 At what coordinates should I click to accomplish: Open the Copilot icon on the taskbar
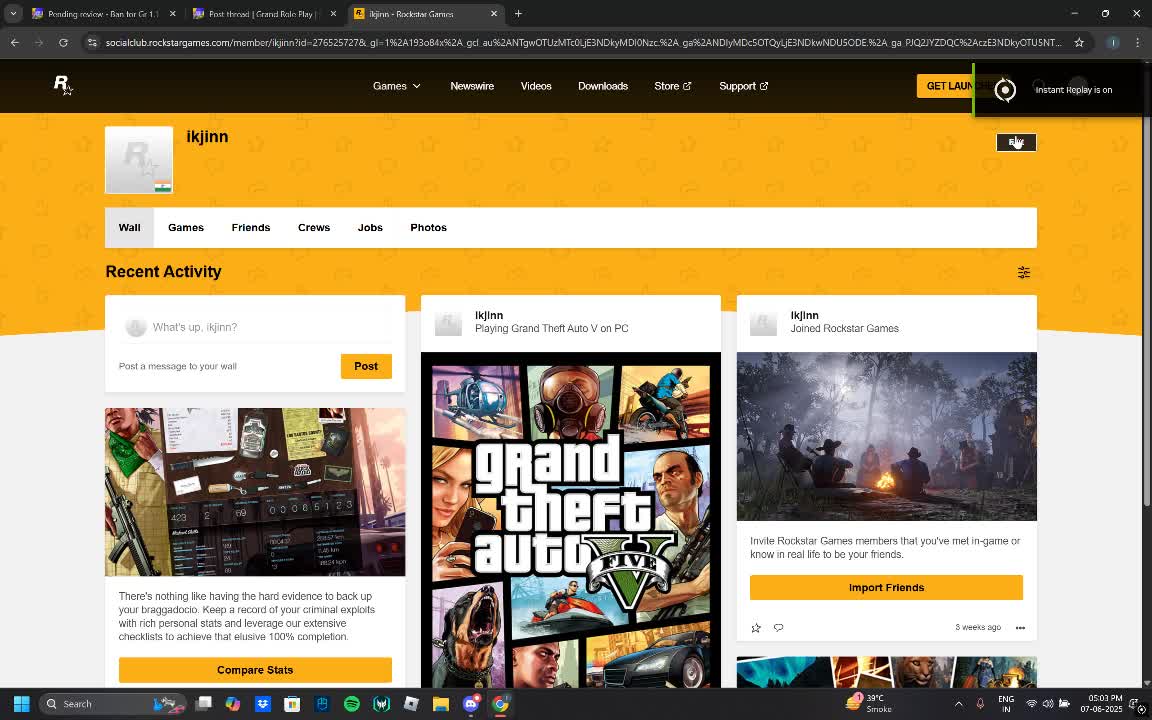click(233, 704)
